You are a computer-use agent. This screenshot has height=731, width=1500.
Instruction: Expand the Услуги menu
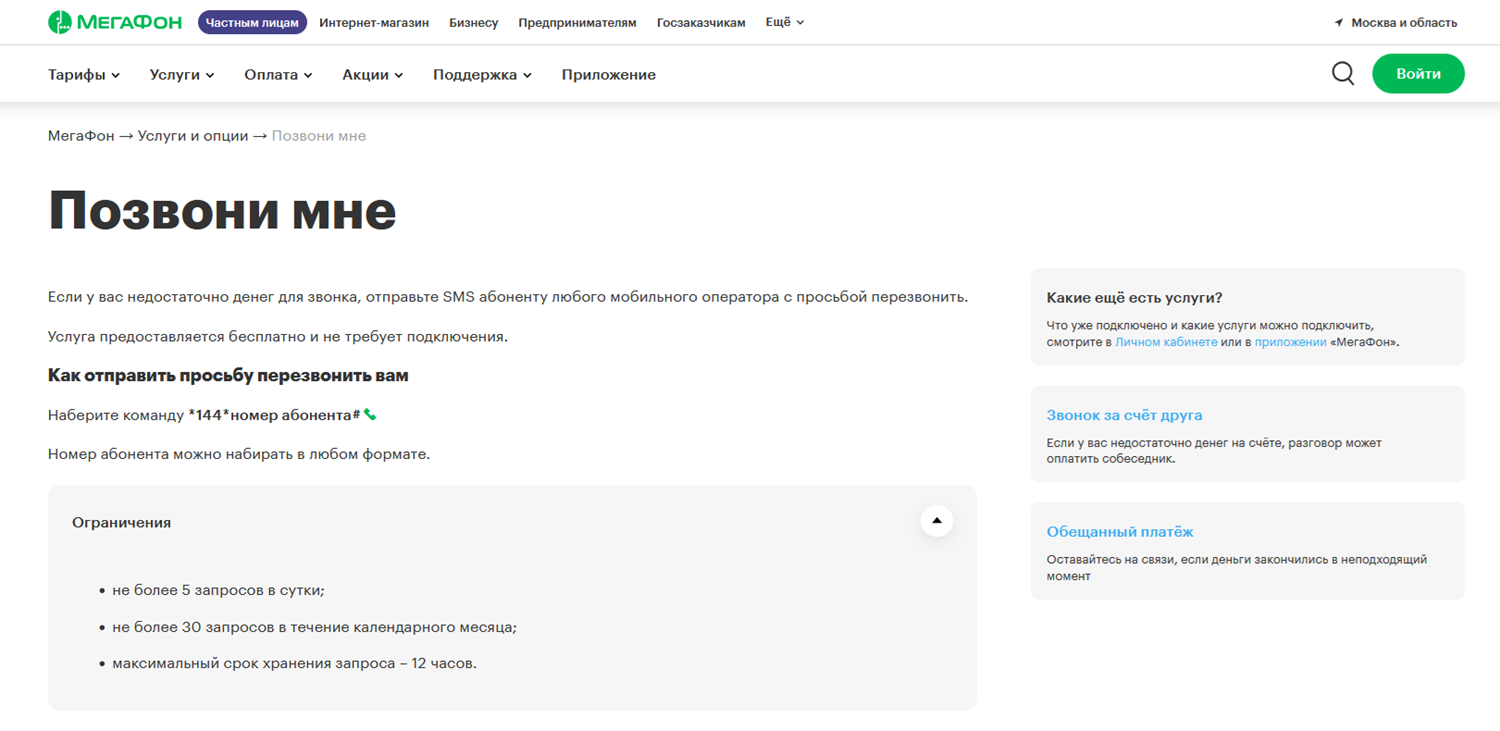click(x=182, y=75)
